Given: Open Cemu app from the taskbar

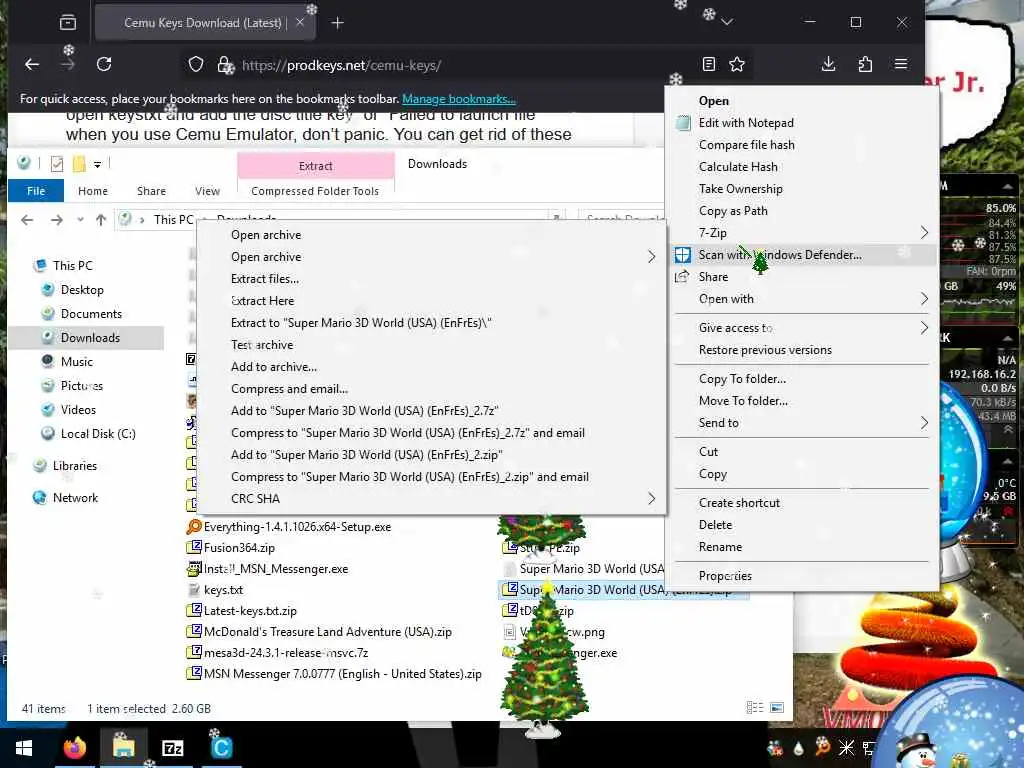Looking at the screenshot, I should tap(221, 748).
